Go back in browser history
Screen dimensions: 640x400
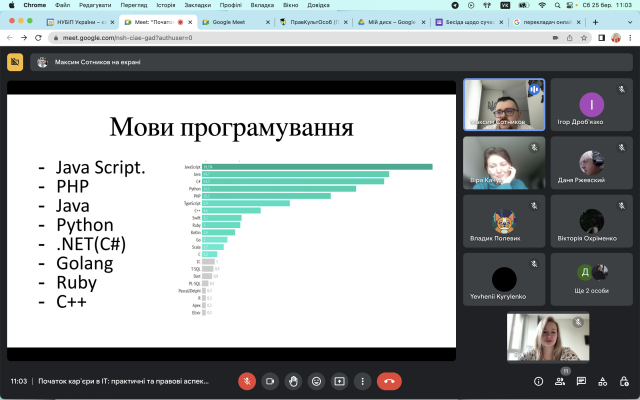(10, 38)
